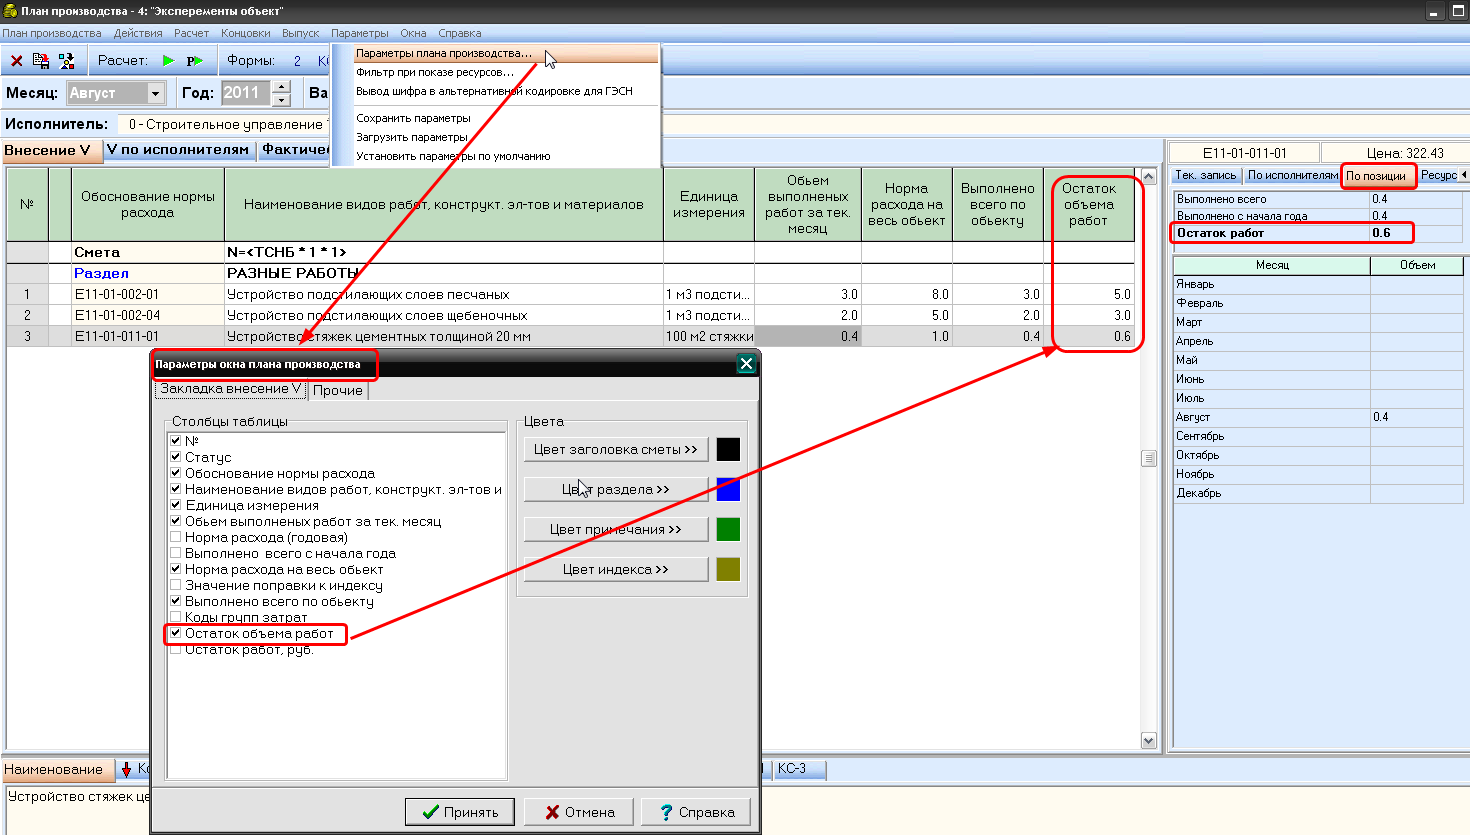Open the Месяц dropdown showing Август
This screenshot has width=1470, height=835.
(155, 93)
